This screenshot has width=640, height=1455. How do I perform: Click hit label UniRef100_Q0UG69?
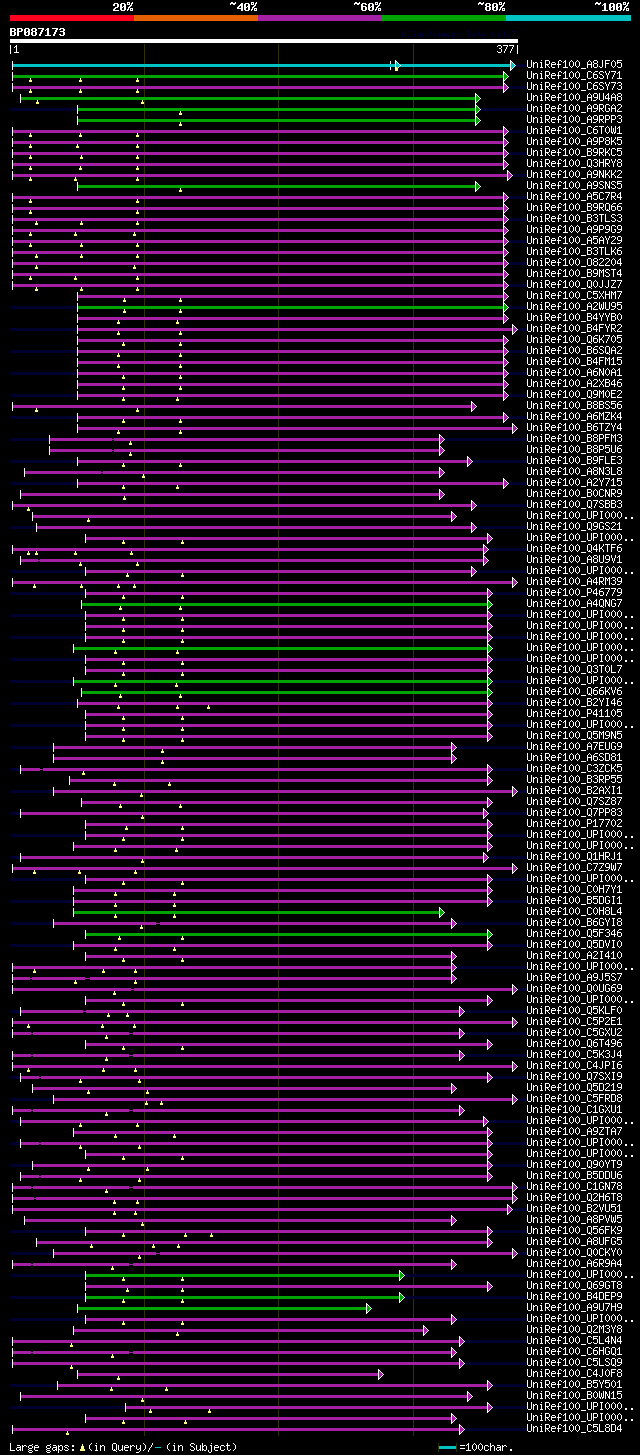coord(574,989)
